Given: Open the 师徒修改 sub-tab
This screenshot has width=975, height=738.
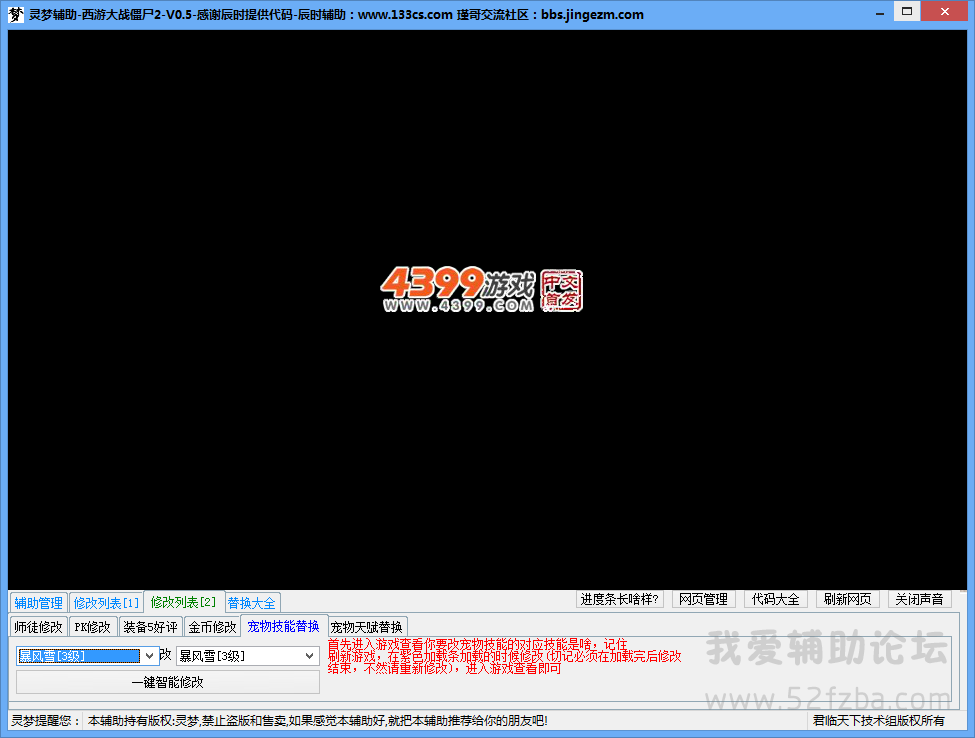Looking at the screenshot, I should 39,627.
